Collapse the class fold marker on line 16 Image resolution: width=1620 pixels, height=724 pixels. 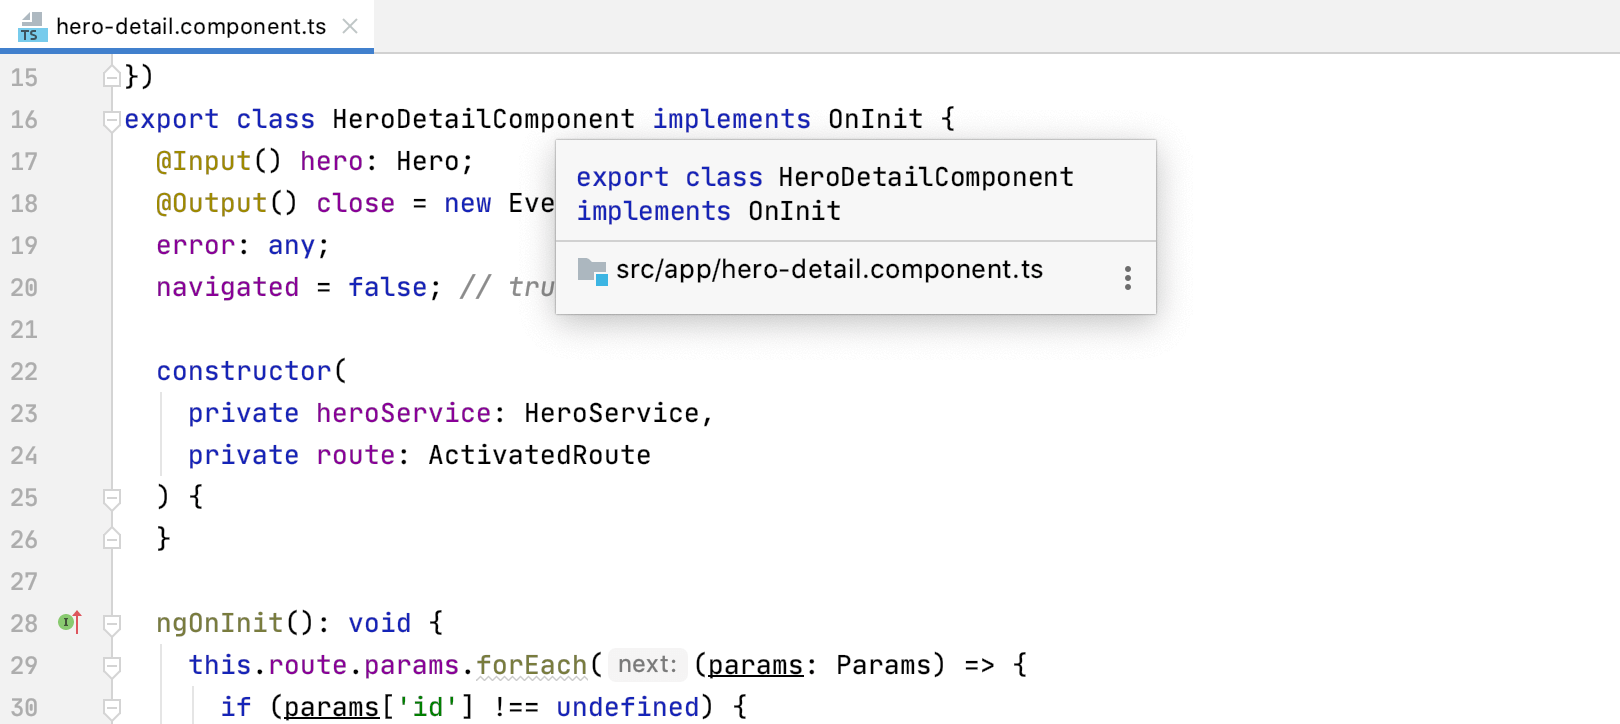click(112, 120)
